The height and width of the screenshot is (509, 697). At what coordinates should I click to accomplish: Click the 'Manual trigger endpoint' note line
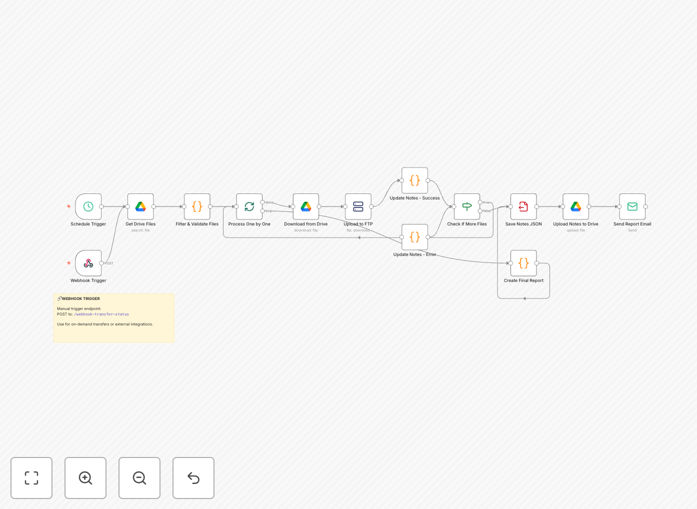pyautogui.click(x=79, y=309)
